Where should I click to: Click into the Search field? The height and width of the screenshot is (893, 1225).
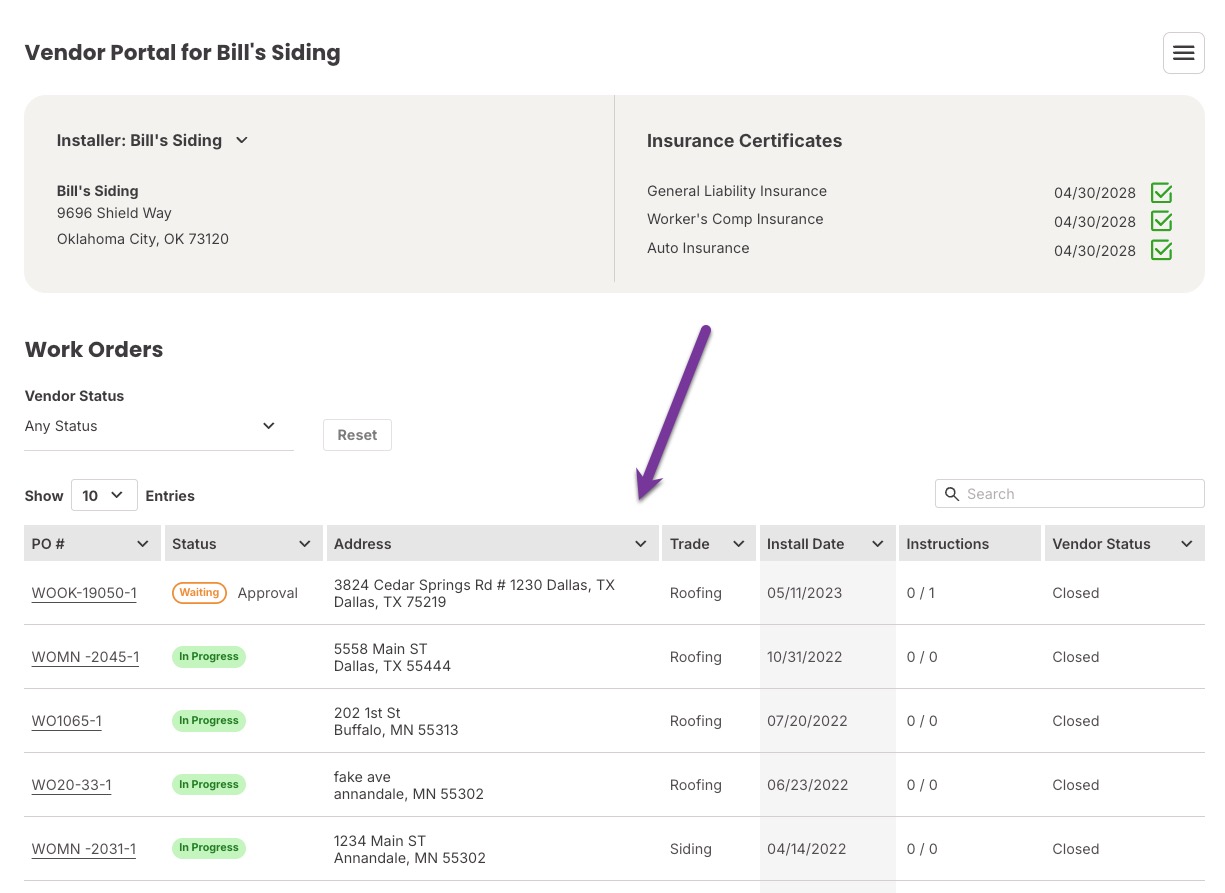pos(1080,494)
